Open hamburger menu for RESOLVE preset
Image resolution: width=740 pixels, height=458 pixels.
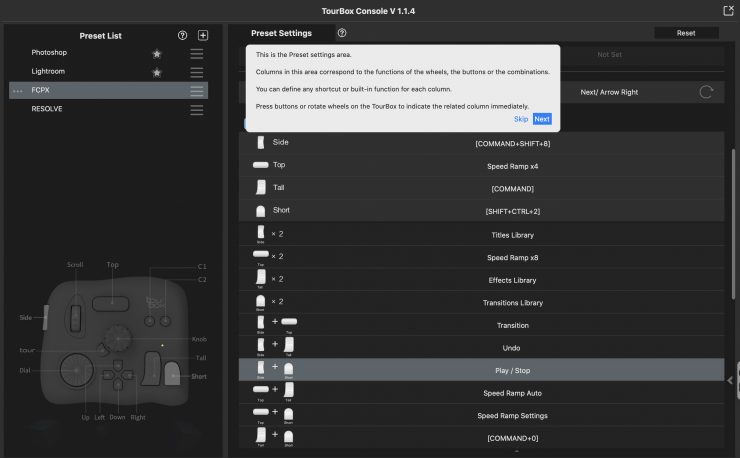pyautogui.click(x=197, y=109)
